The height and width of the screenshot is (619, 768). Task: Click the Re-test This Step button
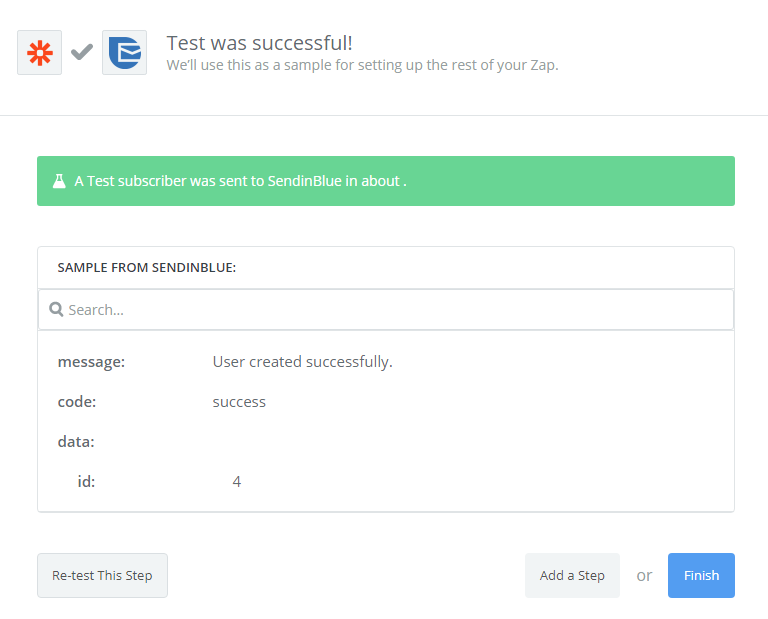(102, 575)
